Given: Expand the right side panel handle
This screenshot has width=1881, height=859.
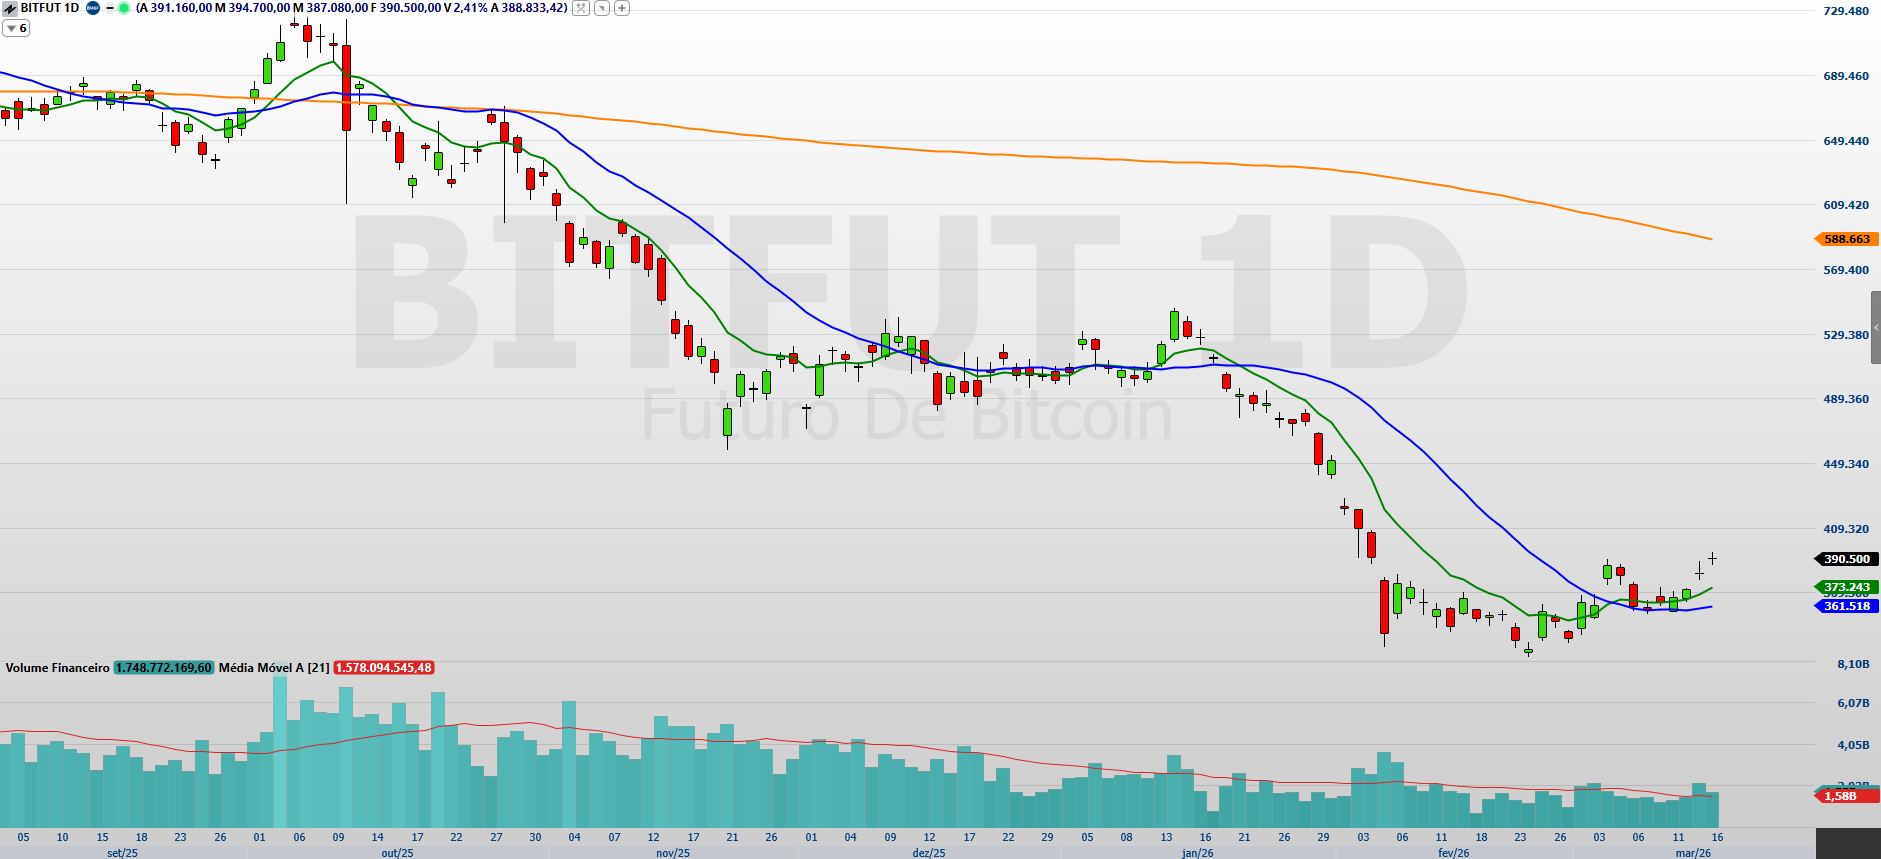Looking at the screenshot, I should (x=1875, y=328).
